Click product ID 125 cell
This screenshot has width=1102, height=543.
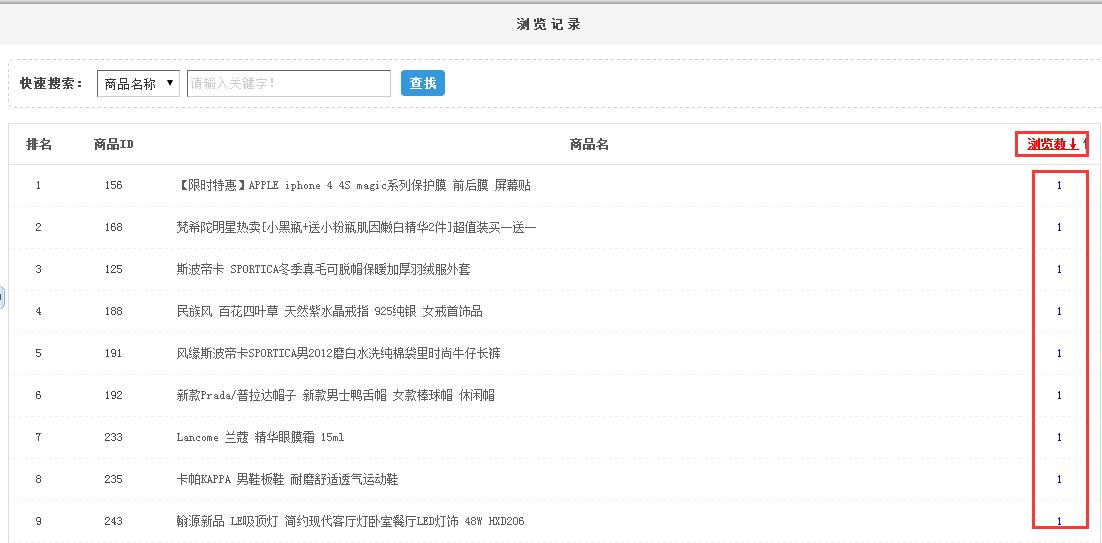coord(113,269)
